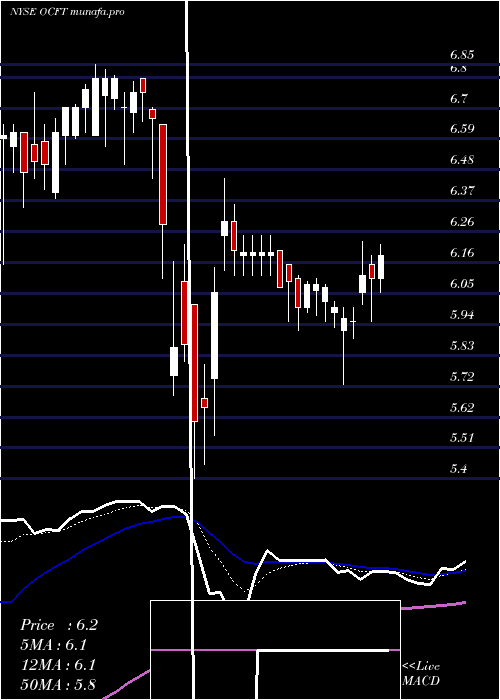
Task: Click the tall red candle falling from 6.59
Action: [163, 175]
